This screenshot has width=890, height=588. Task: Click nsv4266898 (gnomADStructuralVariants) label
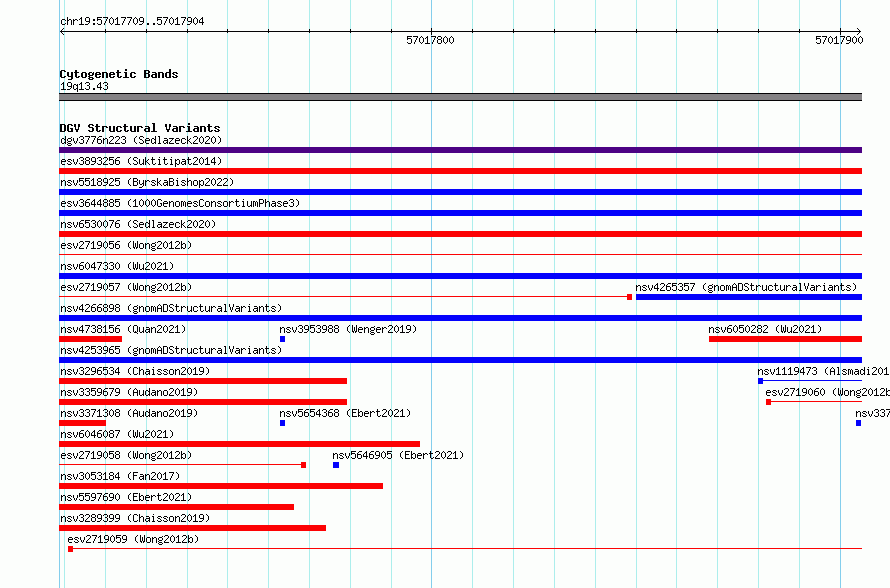[171, 308]
